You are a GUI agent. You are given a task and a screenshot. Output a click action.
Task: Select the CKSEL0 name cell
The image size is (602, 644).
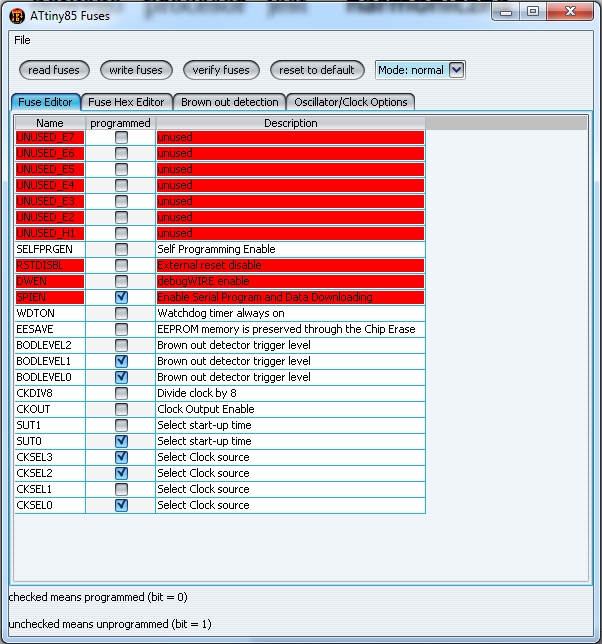coord(50,505)
